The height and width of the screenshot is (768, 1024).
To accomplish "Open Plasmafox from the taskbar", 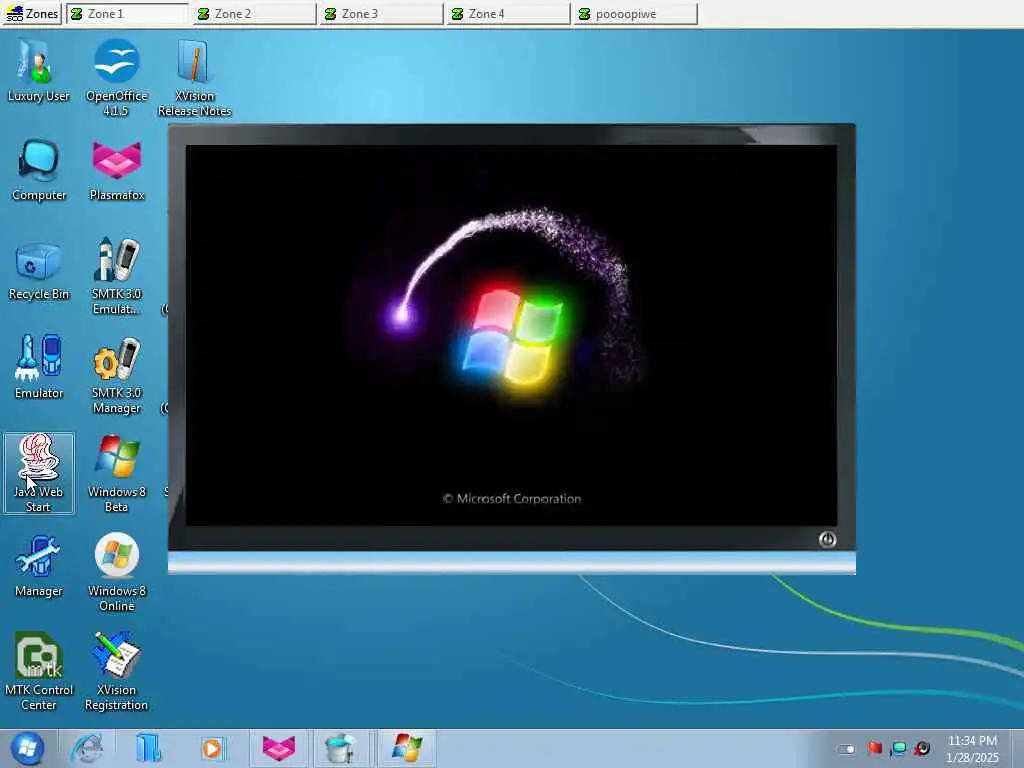I will (x=279, y=748).
